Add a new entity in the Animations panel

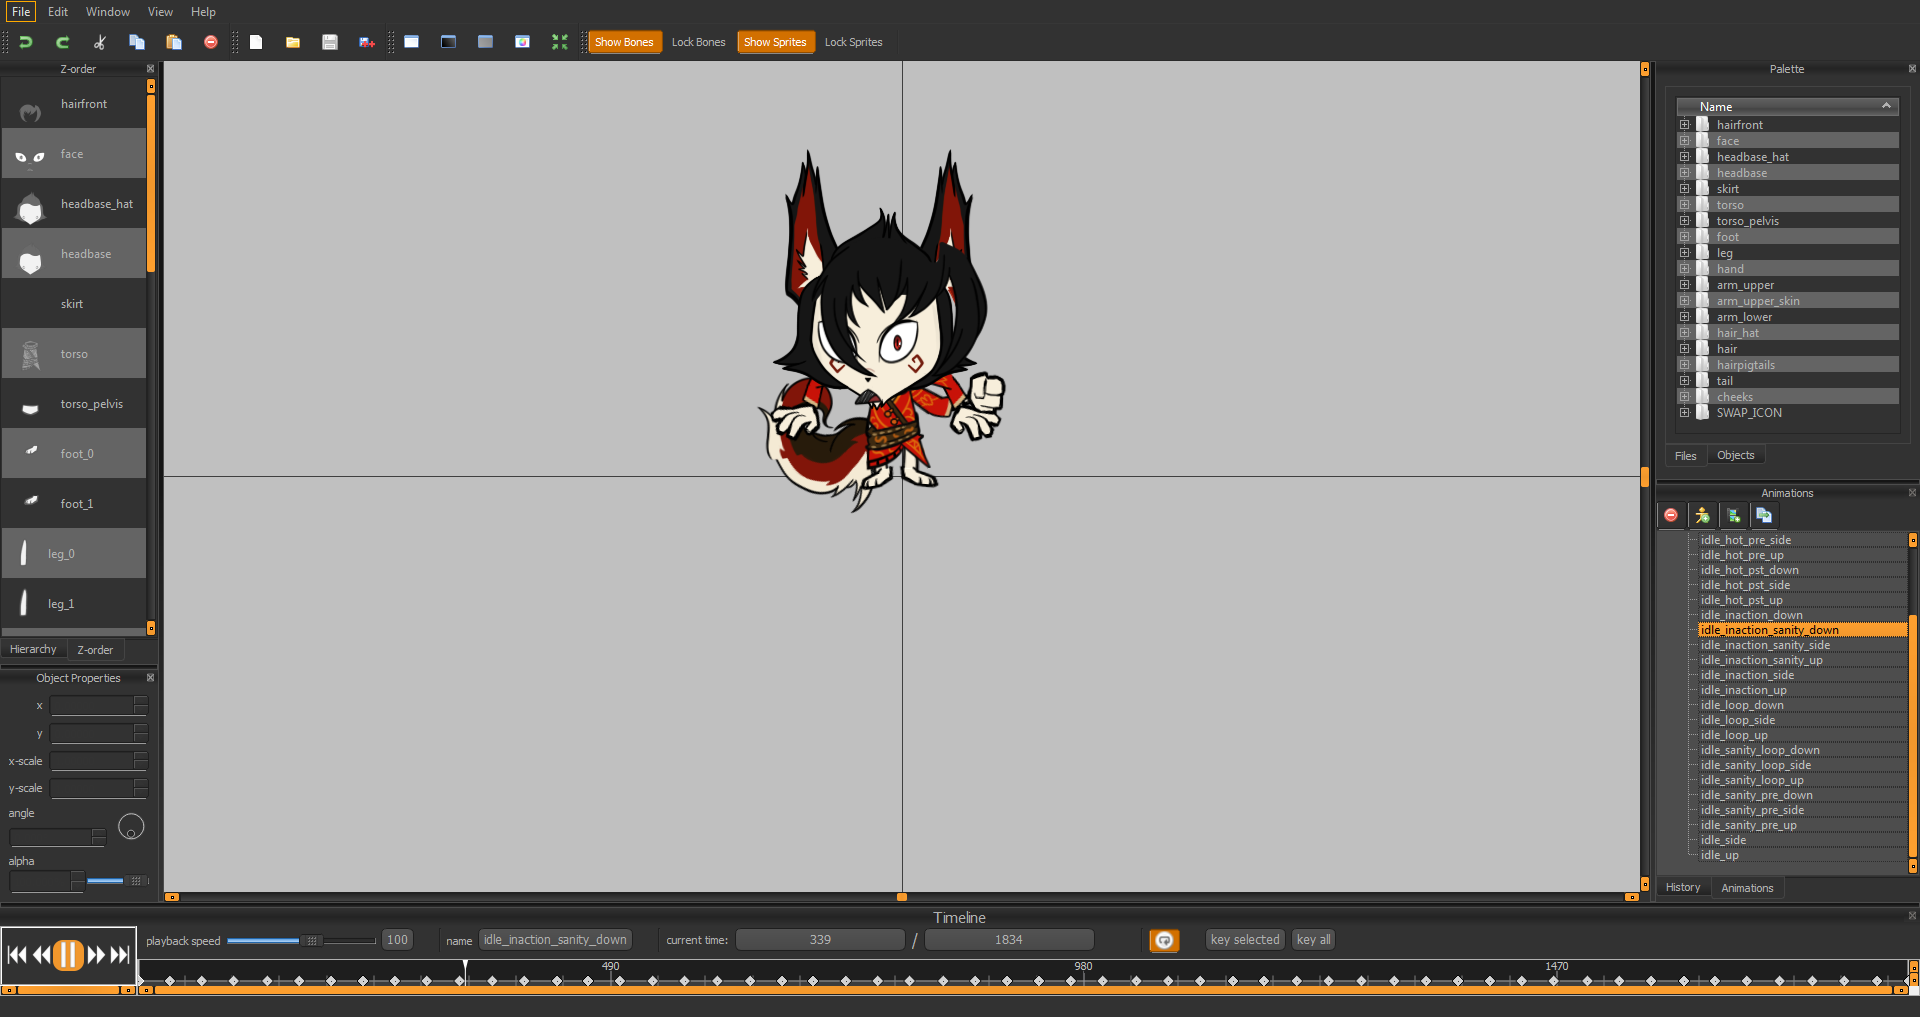(x=1702, y=516)
